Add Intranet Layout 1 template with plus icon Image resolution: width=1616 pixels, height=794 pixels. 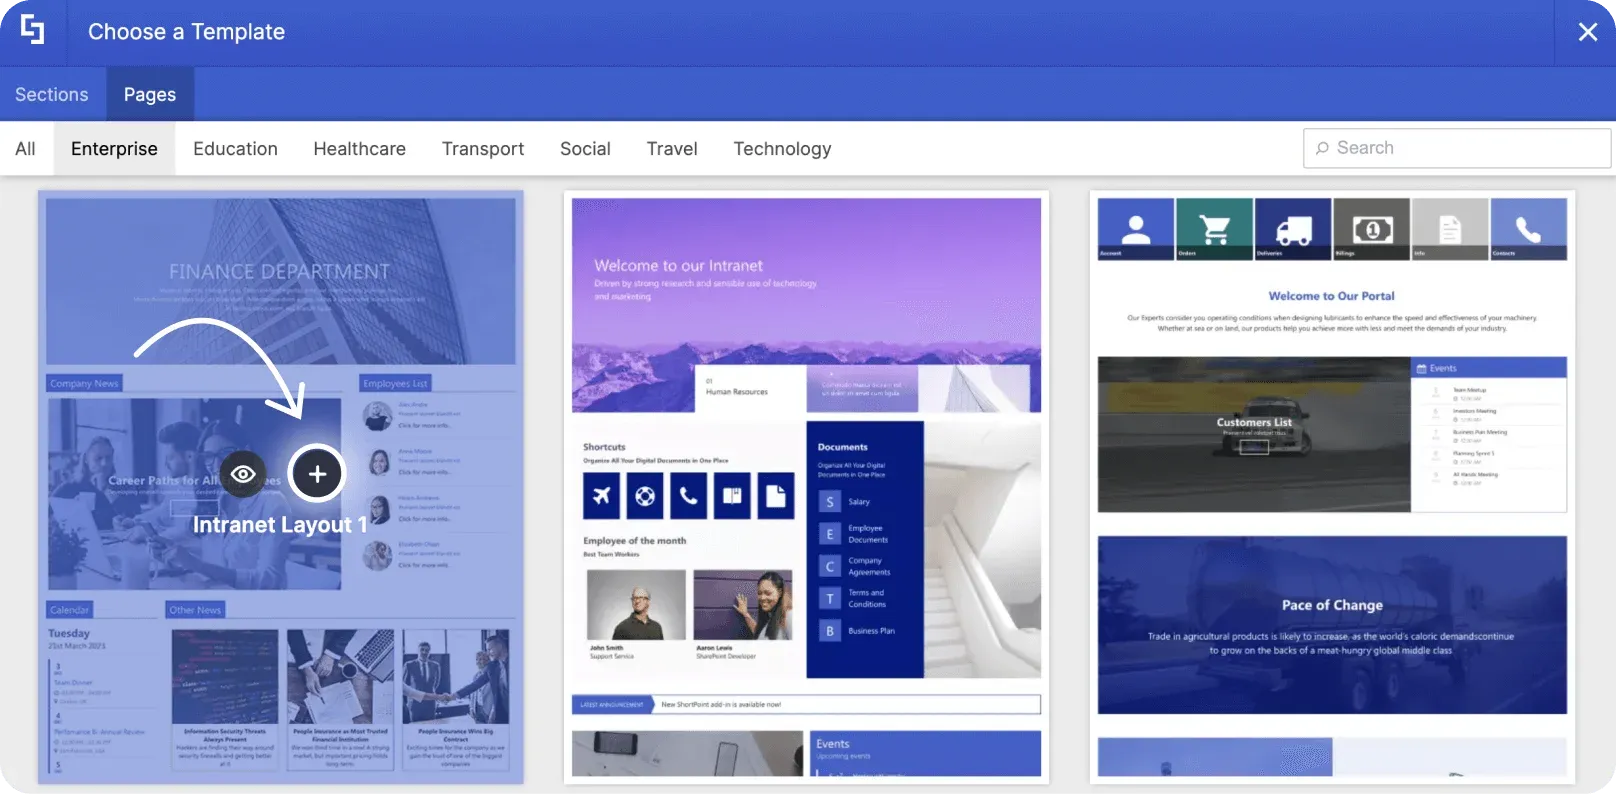[x=317, y=474]
